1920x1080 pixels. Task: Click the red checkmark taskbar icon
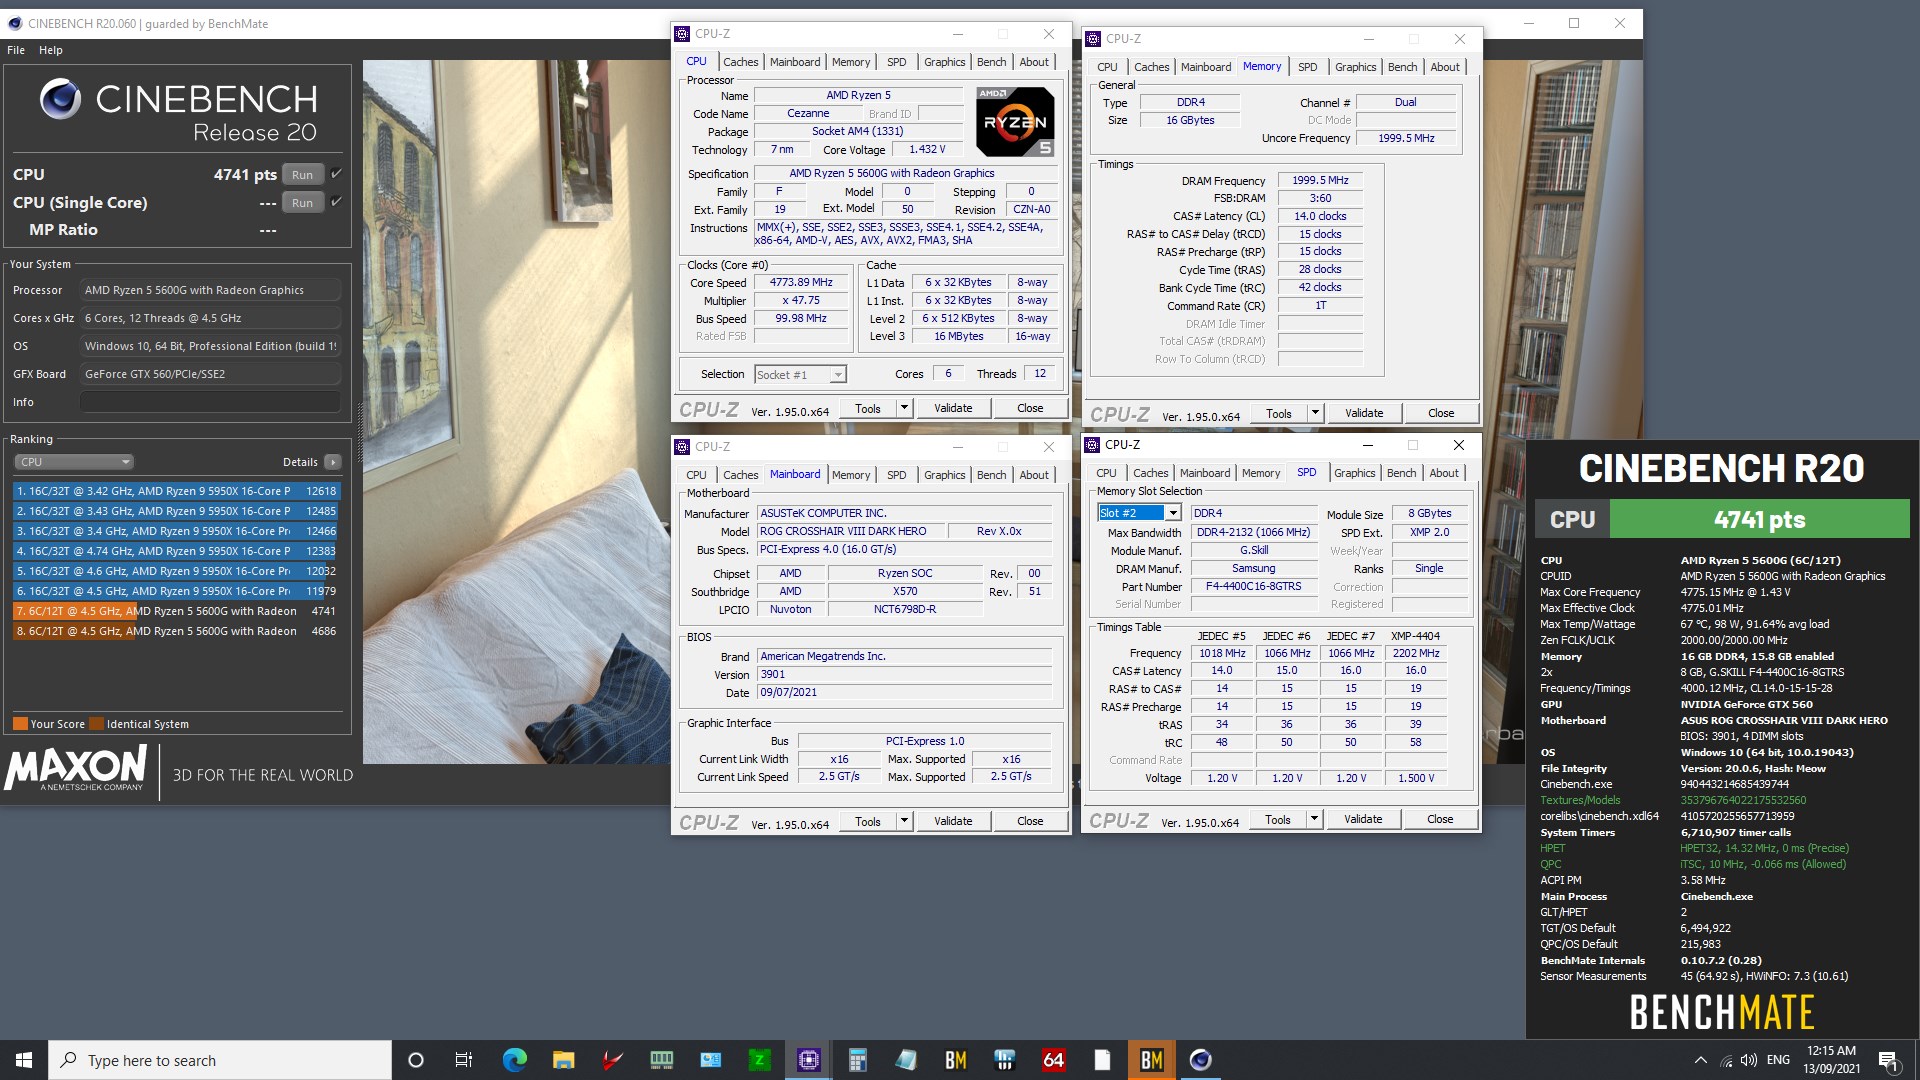click(x=612, y=1060)
